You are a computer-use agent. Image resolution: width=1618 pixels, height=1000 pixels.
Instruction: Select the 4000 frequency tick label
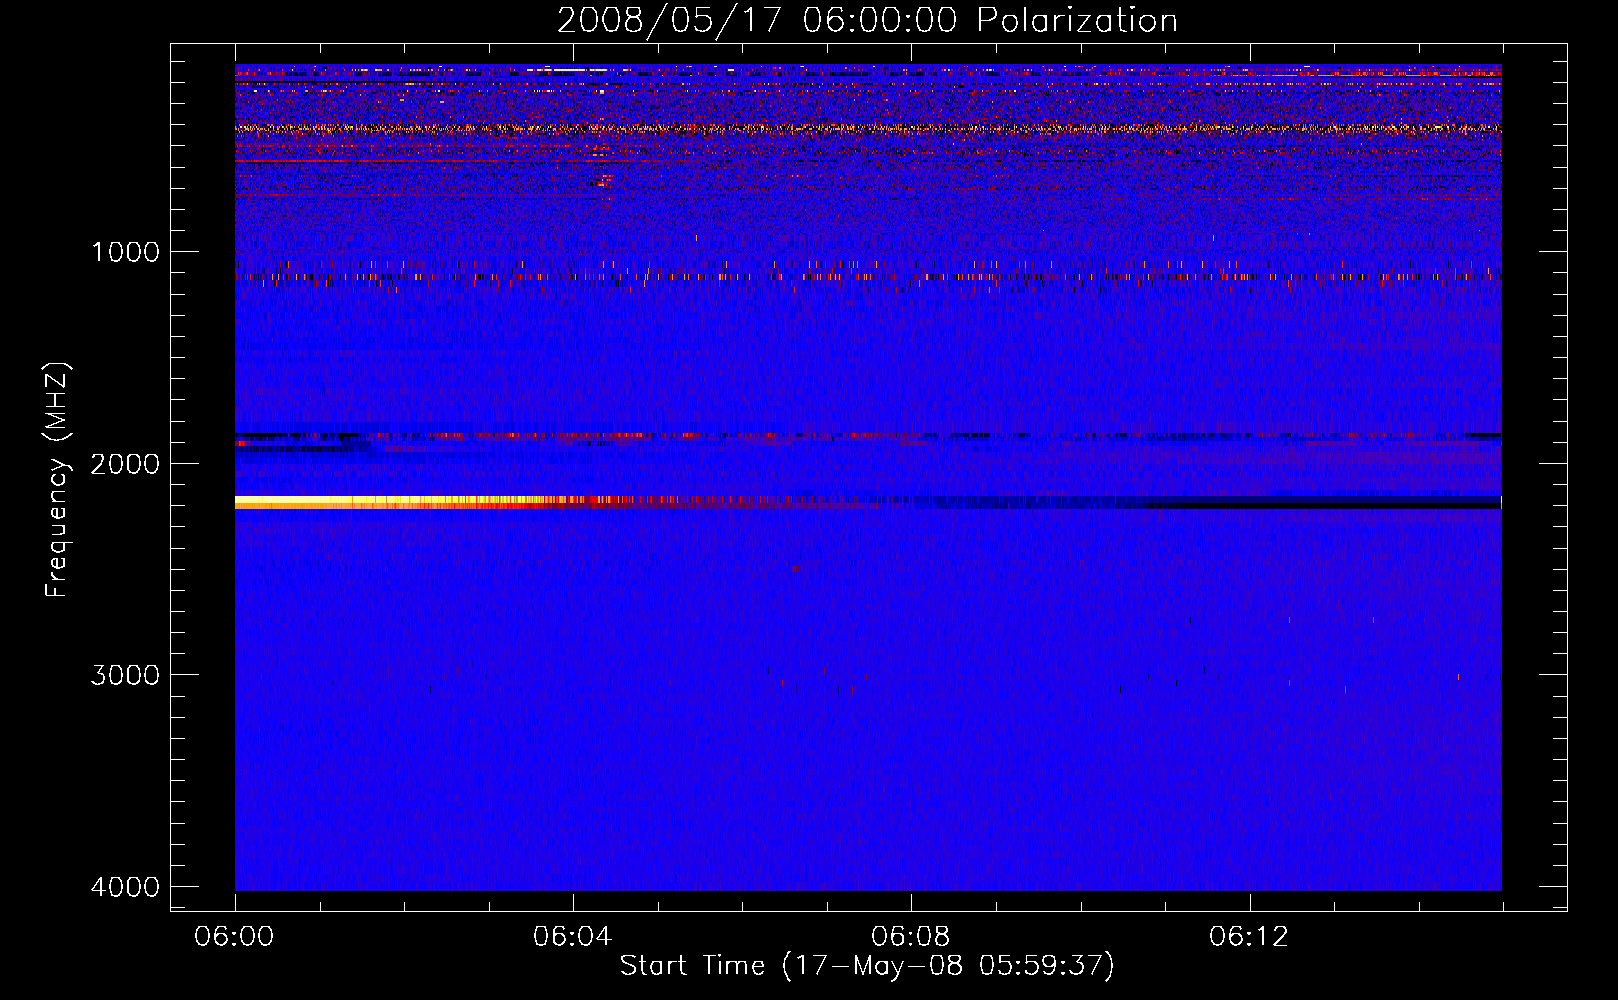(x=125, y=887)
